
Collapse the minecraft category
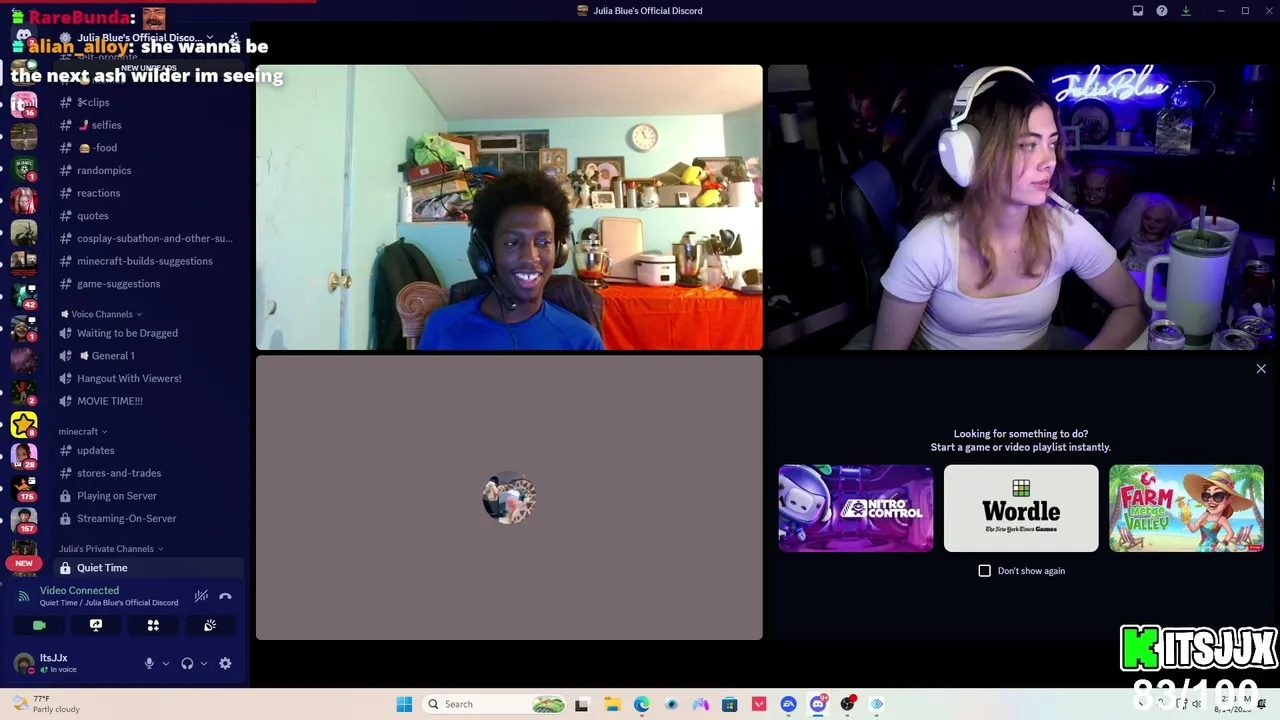click(x=83, y=432)
